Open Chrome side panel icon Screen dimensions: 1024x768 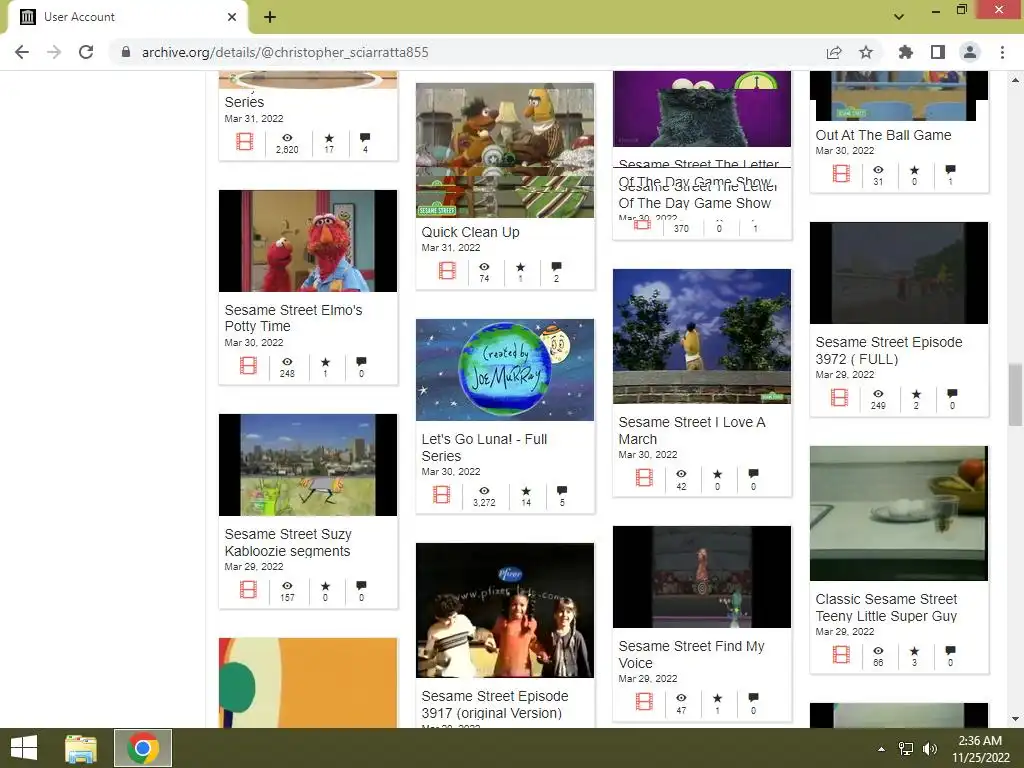coord(938,52)
